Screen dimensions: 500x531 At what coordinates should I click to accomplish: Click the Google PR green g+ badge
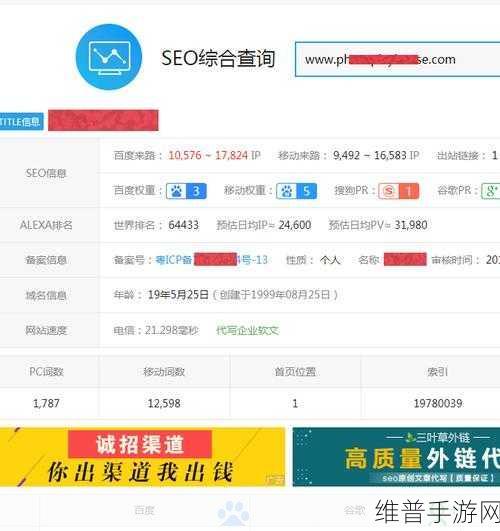pos(491,191)
